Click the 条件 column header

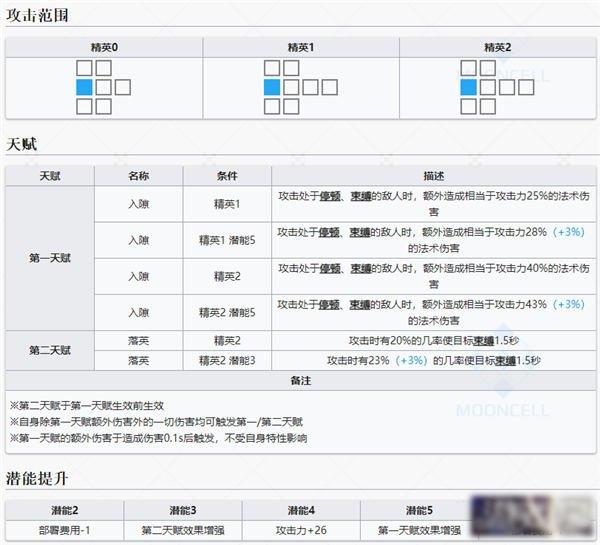coord(227,176)
